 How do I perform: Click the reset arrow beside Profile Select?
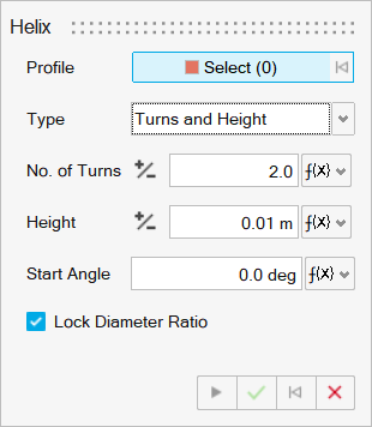[x=342, y=67]
